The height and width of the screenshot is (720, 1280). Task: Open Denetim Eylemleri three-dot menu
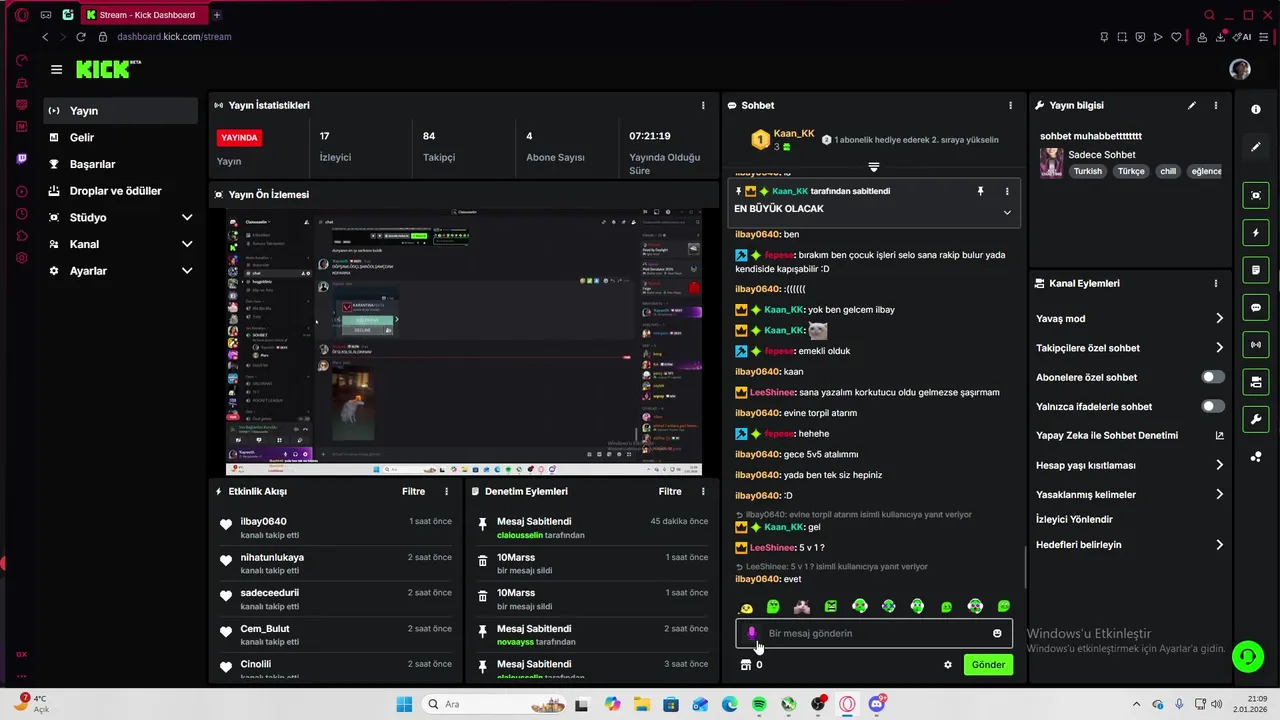[703, 491]
